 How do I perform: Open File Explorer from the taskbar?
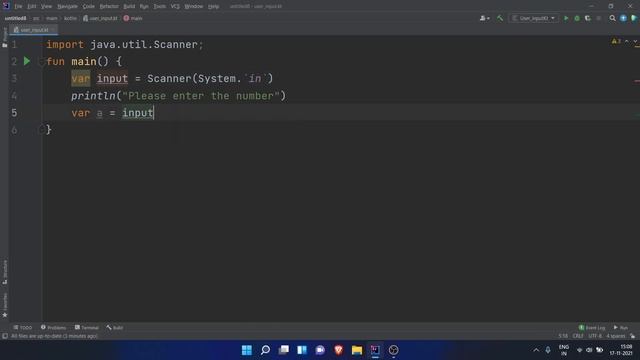[357, 350]
